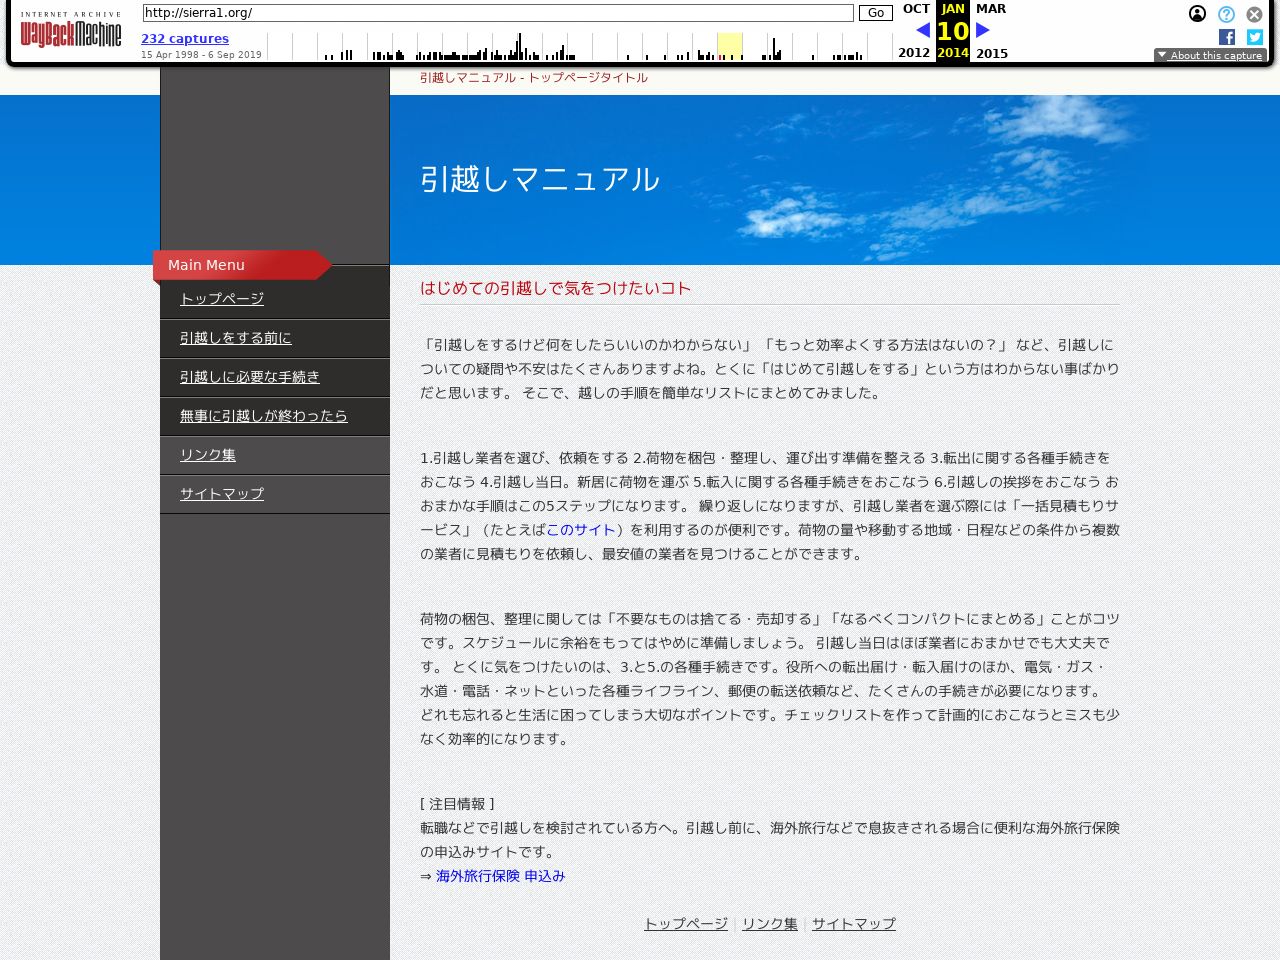Open 引越しをする前に menu item
The image size is (1280, 960).
[236, 338]
